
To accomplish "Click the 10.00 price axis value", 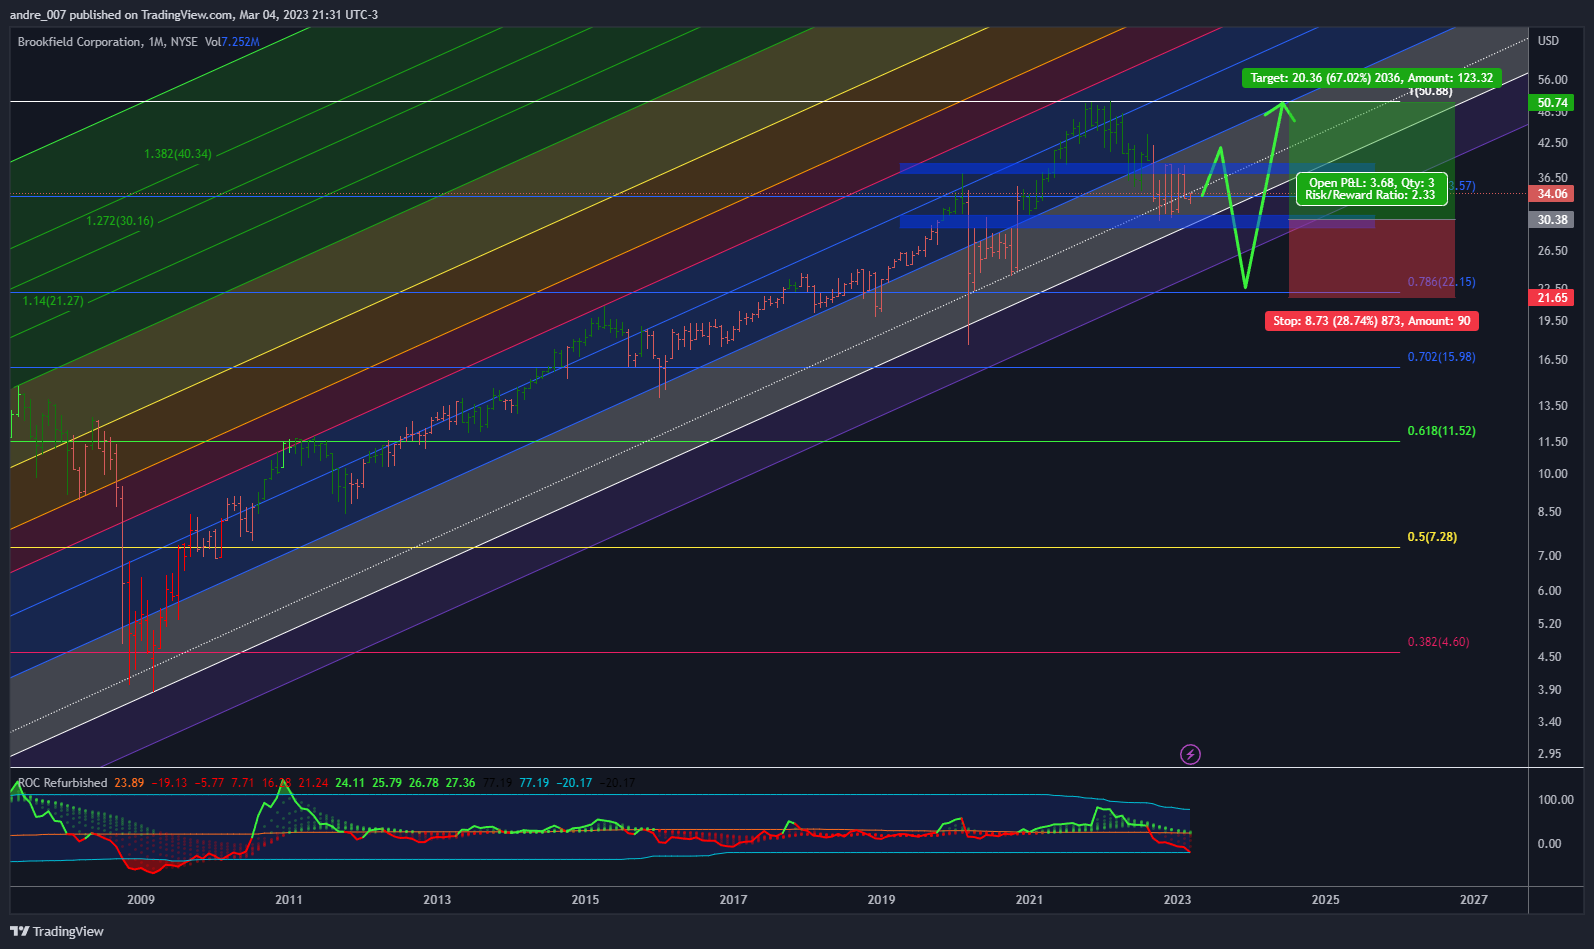I will point(1553,474).
